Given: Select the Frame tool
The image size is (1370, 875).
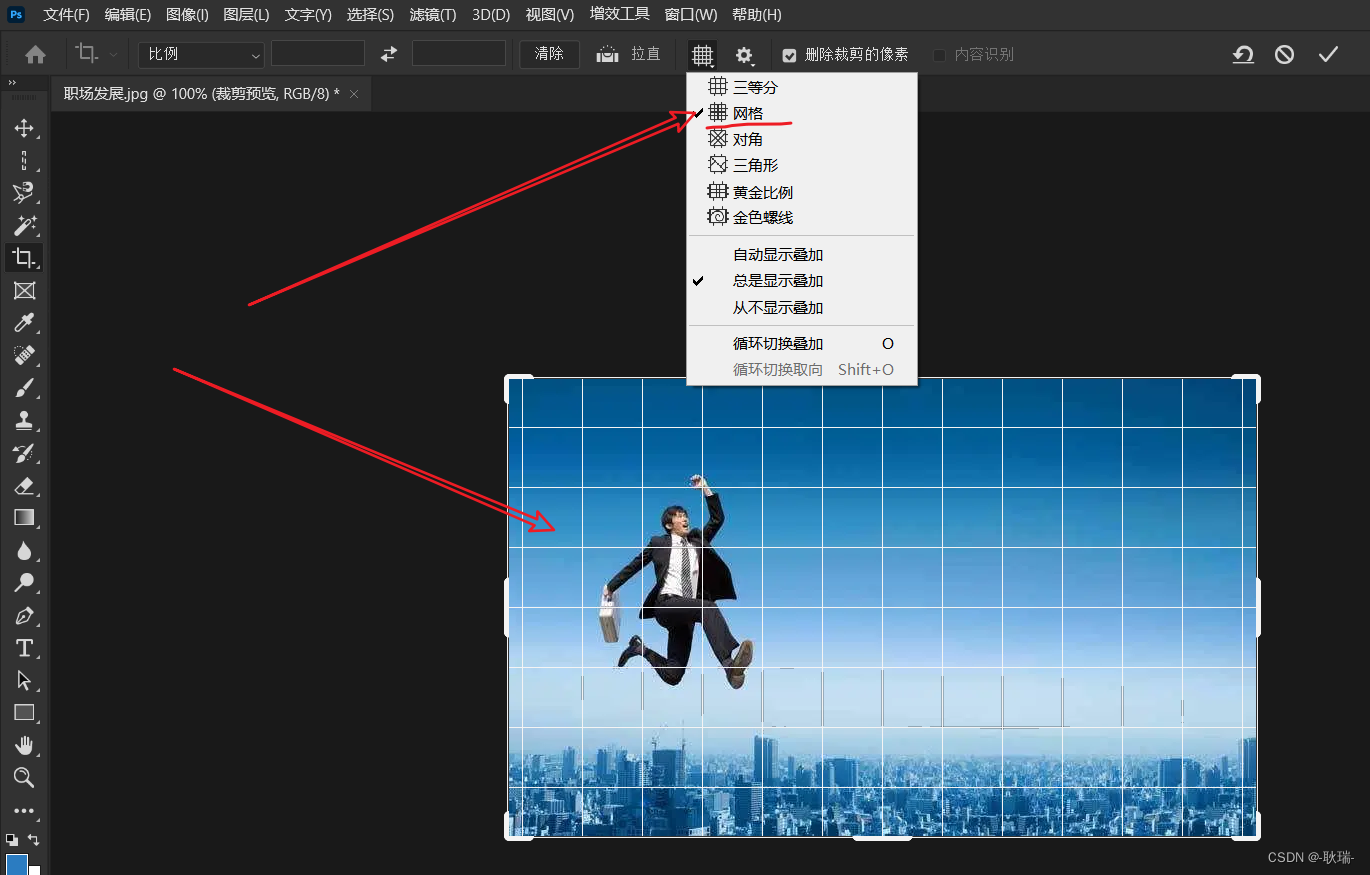Looking at the screenshot, I should coord(24,290).
